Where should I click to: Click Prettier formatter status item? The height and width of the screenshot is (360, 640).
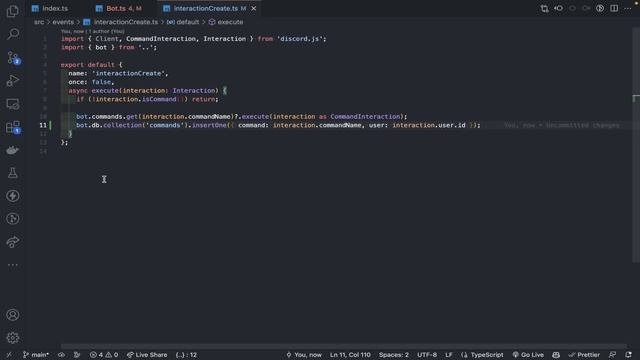tap(584, 355)
